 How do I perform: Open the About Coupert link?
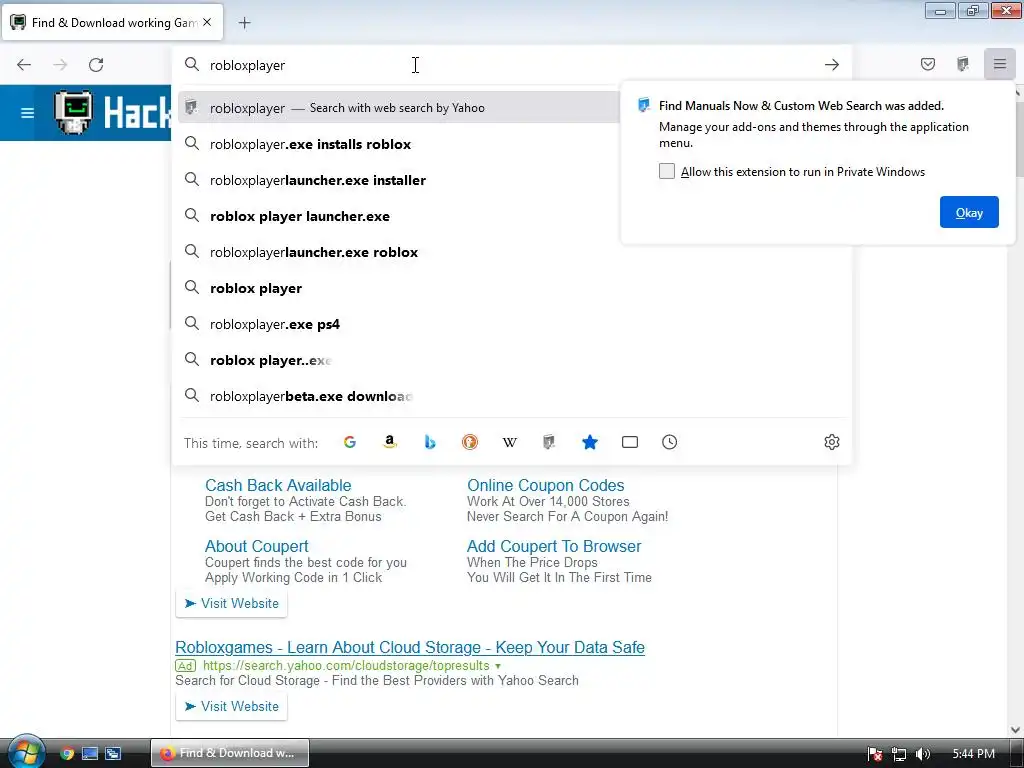point(257,546)
